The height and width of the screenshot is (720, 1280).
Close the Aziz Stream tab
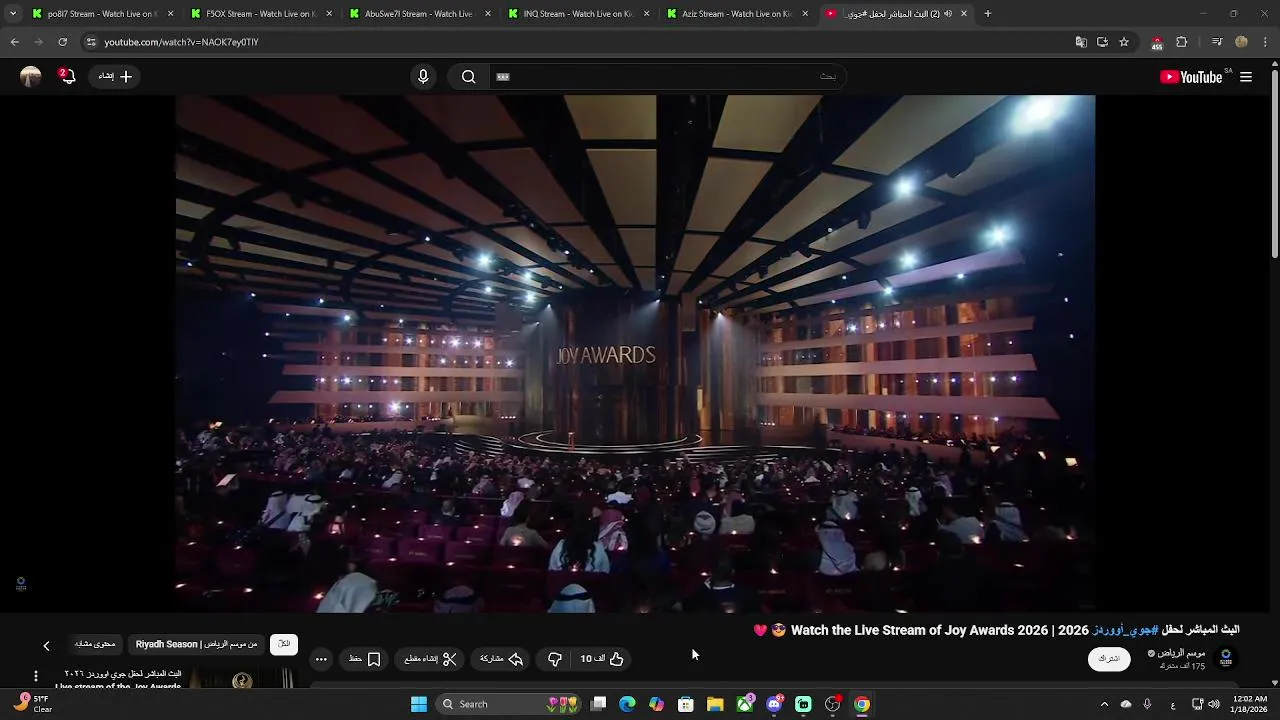click(x=805, y=14)
